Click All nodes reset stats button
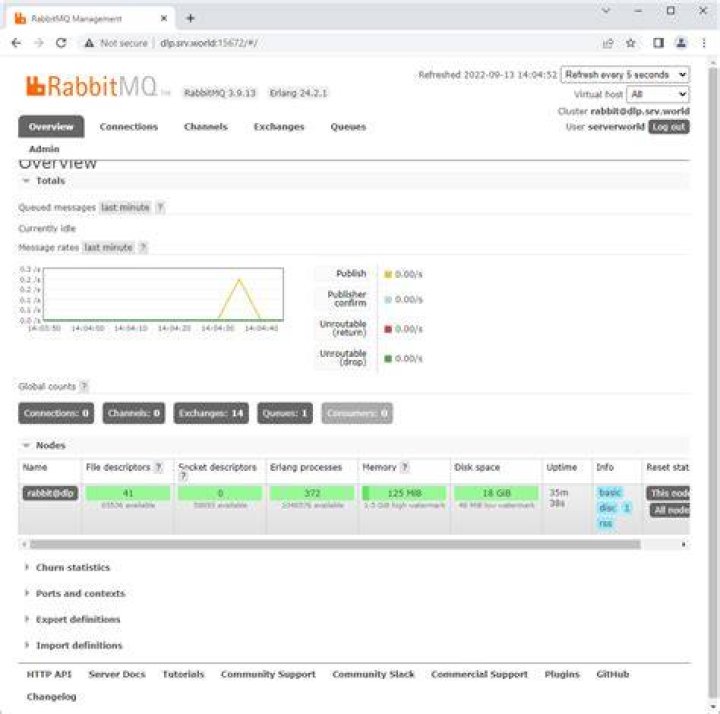This screenshot has width=720, height=714. [670, 511]
